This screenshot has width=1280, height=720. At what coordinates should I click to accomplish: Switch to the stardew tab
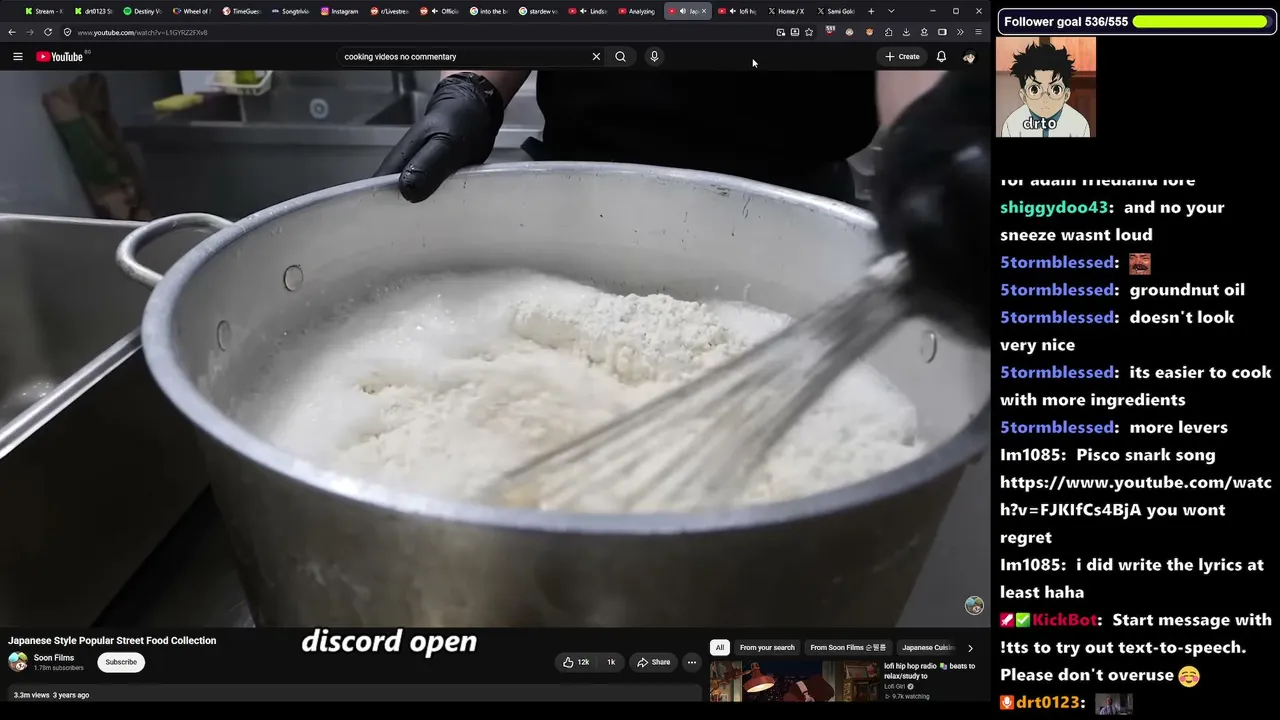(x=539, y=11)
